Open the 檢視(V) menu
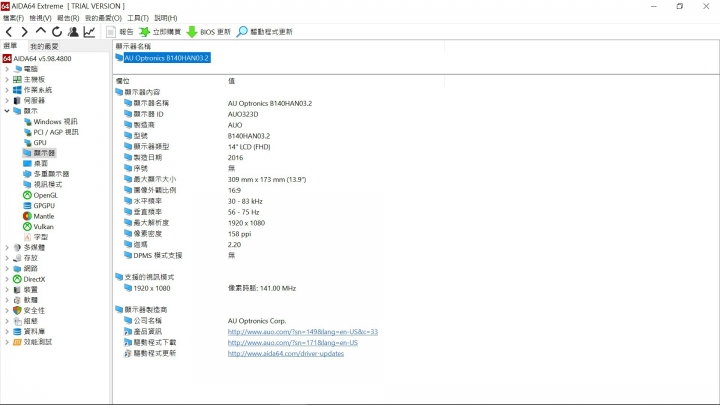This screenshot has width=720, height=405. coord(40,18)
